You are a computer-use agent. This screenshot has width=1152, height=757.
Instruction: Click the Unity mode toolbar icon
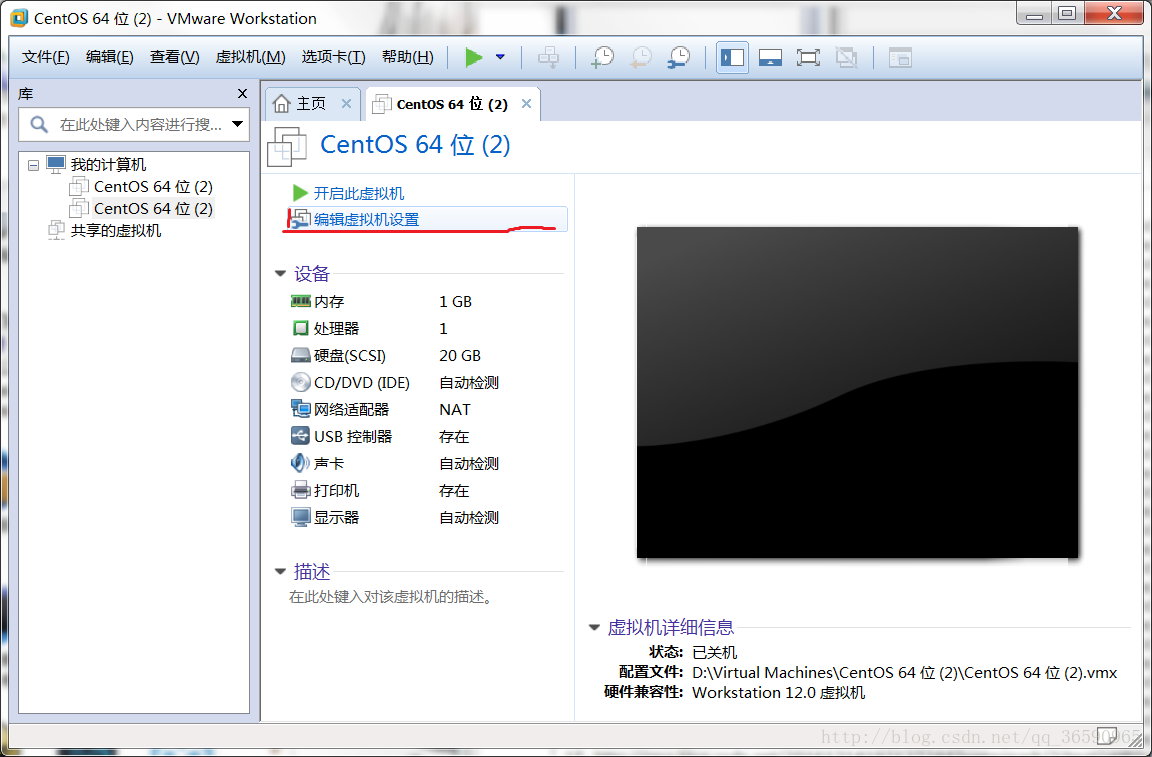pyautogui.click(x=846, y=57)
